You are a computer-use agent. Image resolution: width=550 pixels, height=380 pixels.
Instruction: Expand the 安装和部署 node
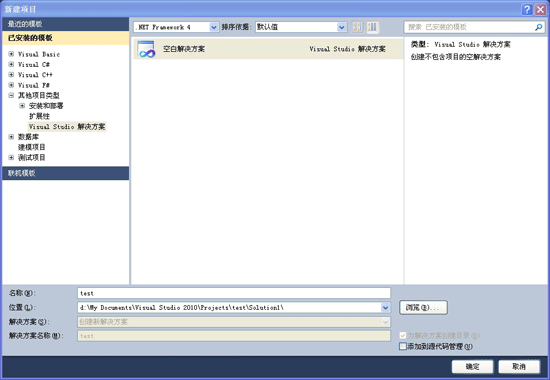click(x=22, y=106)
